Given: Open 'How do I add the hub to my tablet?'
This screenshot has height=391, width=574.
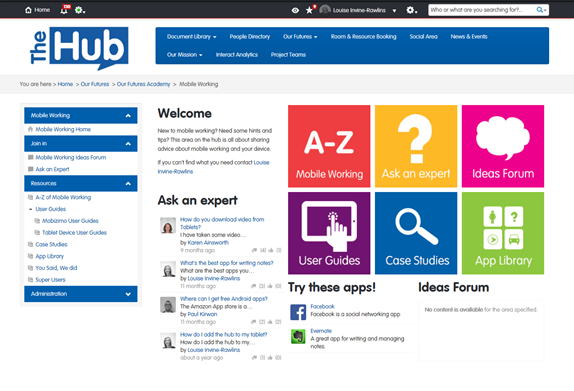Looking at the screenshot, I should tap(223, 335).
